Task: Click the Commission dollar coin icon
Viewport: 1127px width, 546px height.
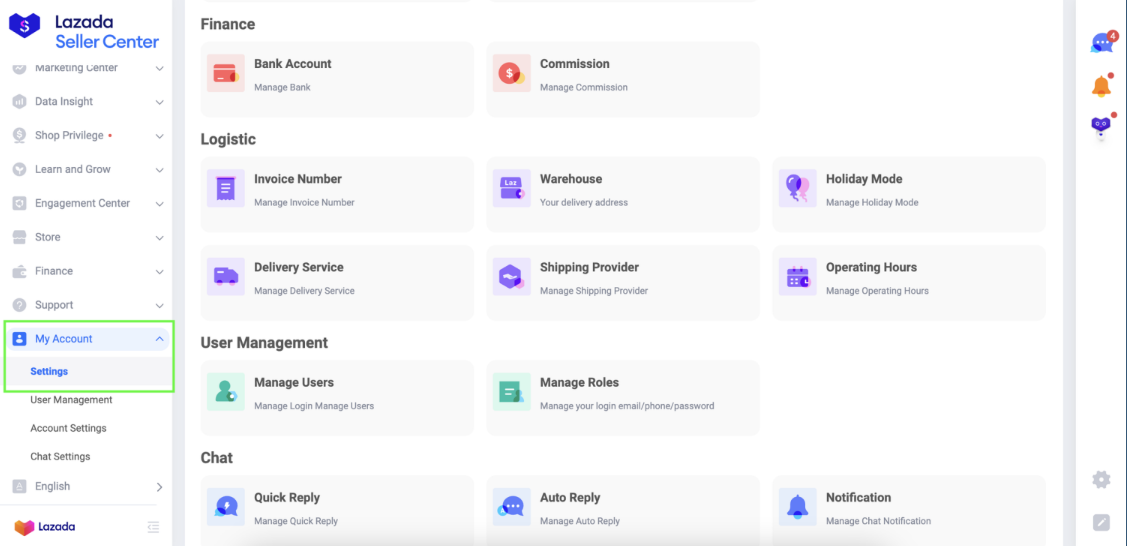Action: point(511,73)
